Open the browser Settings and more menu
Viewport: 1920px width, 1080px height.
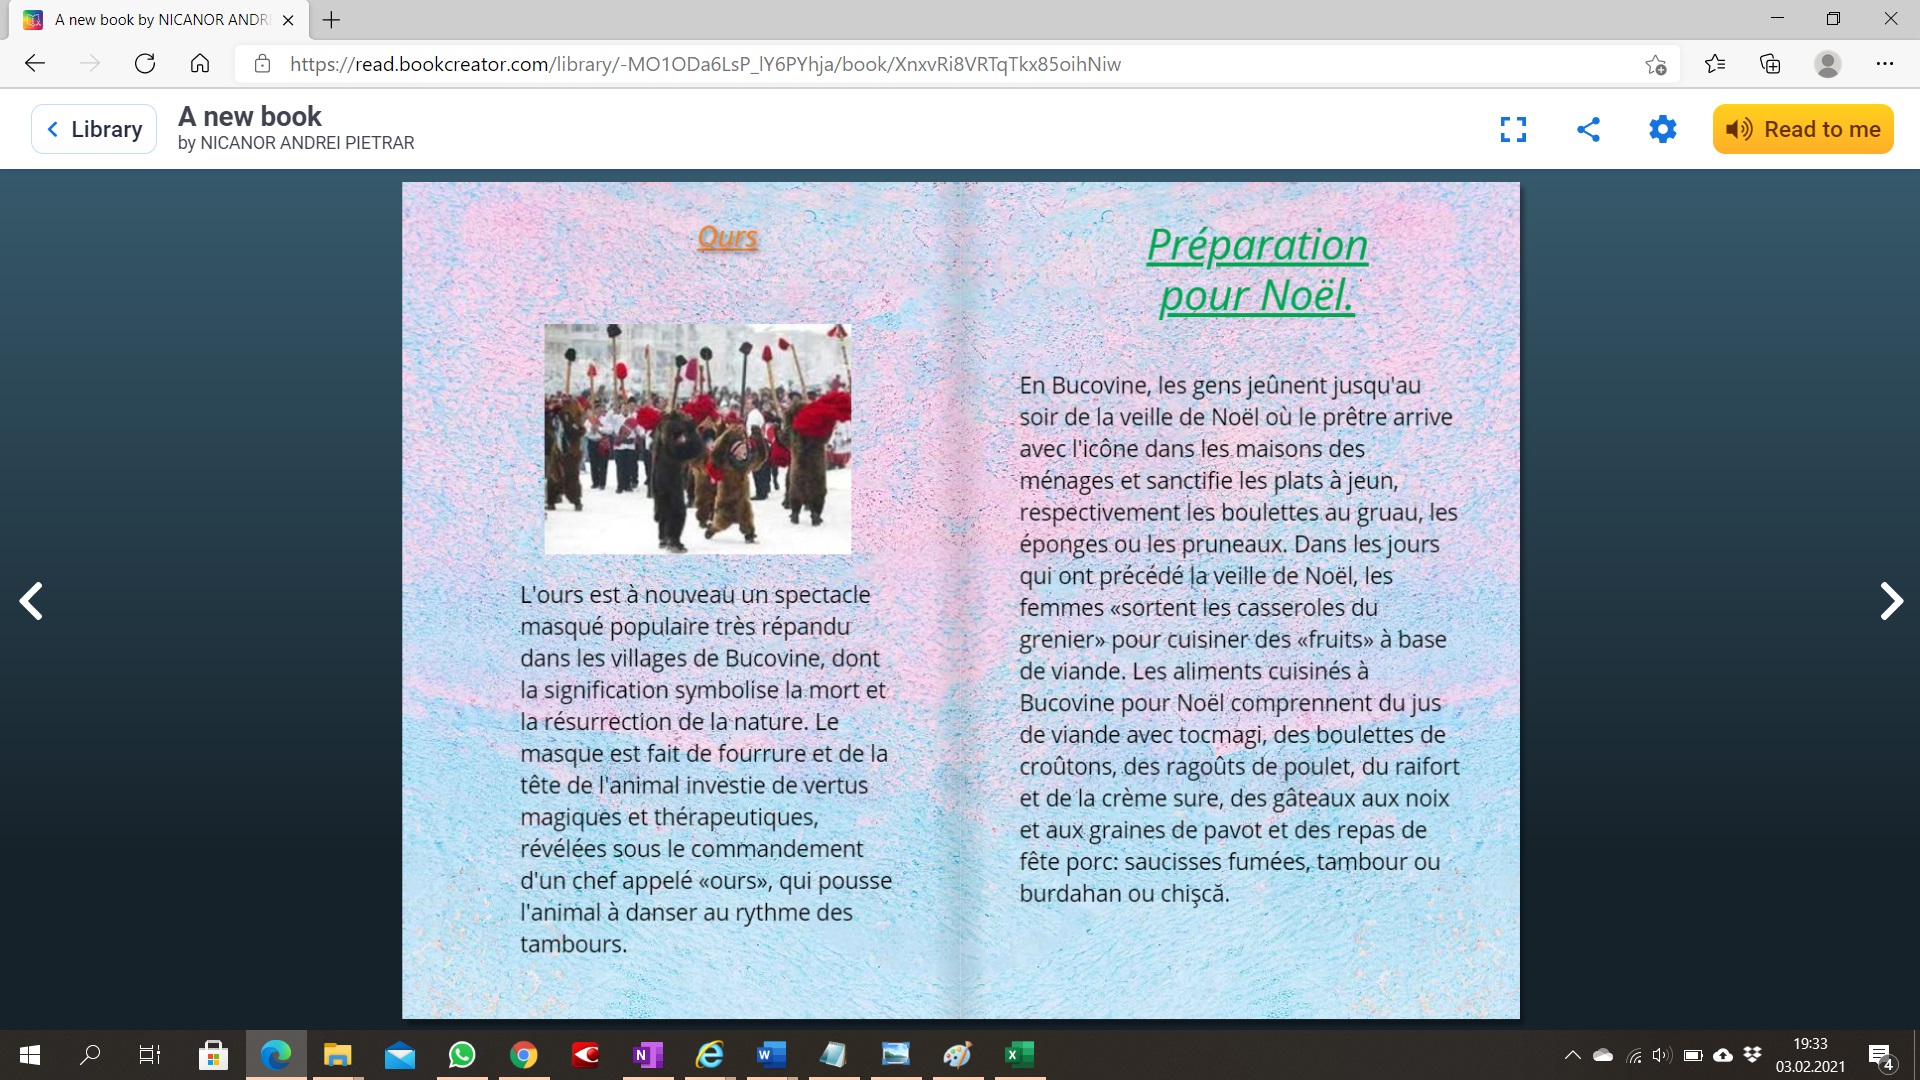click(x=1884, y=64)
